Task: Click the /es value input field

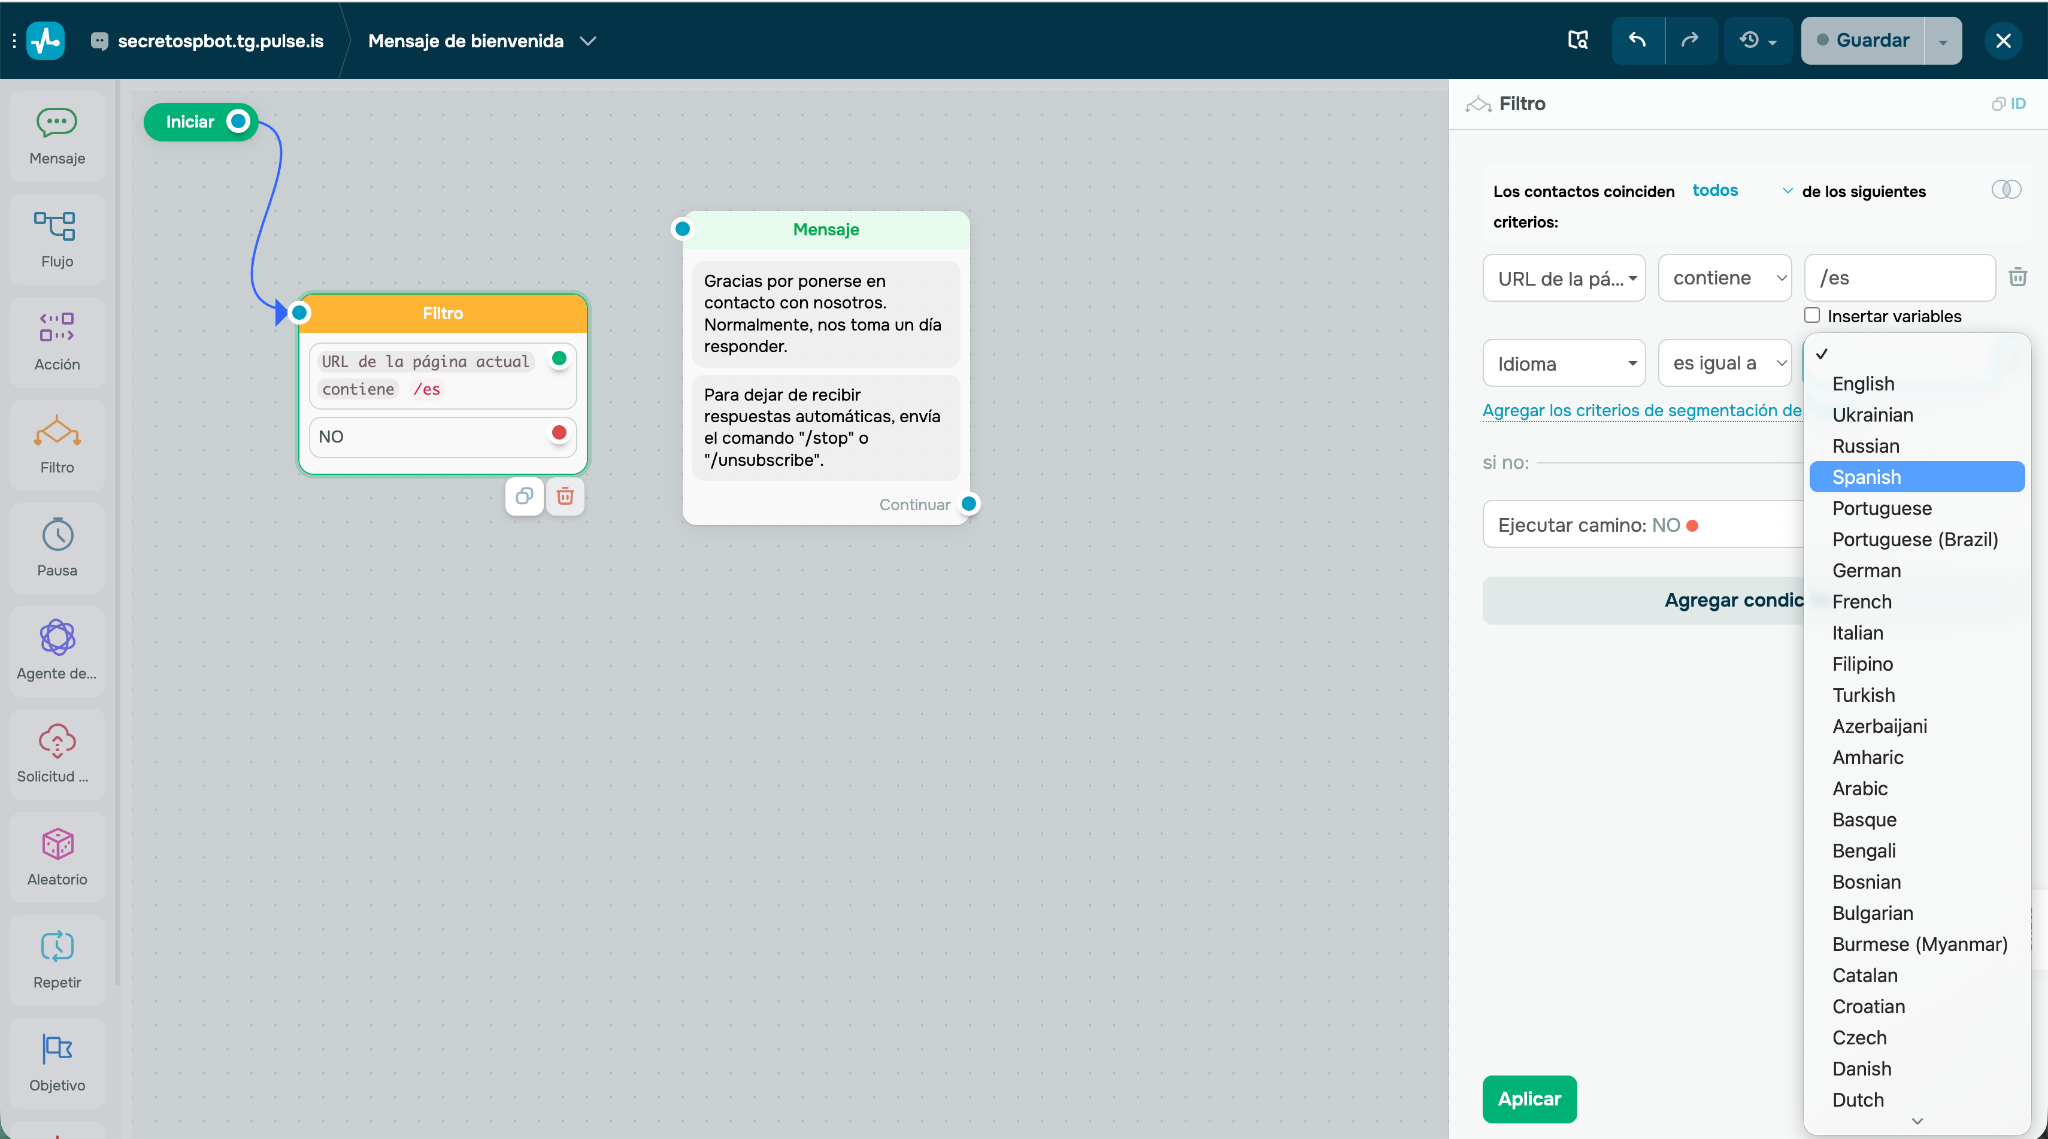Action: [x=1899, y=278]
